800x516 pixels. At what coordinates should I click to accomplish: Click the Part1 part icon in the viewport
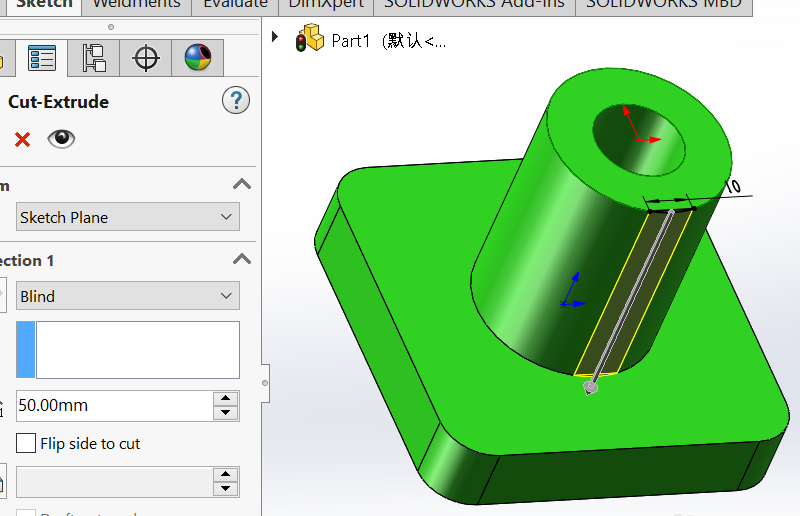coord(310,38)
